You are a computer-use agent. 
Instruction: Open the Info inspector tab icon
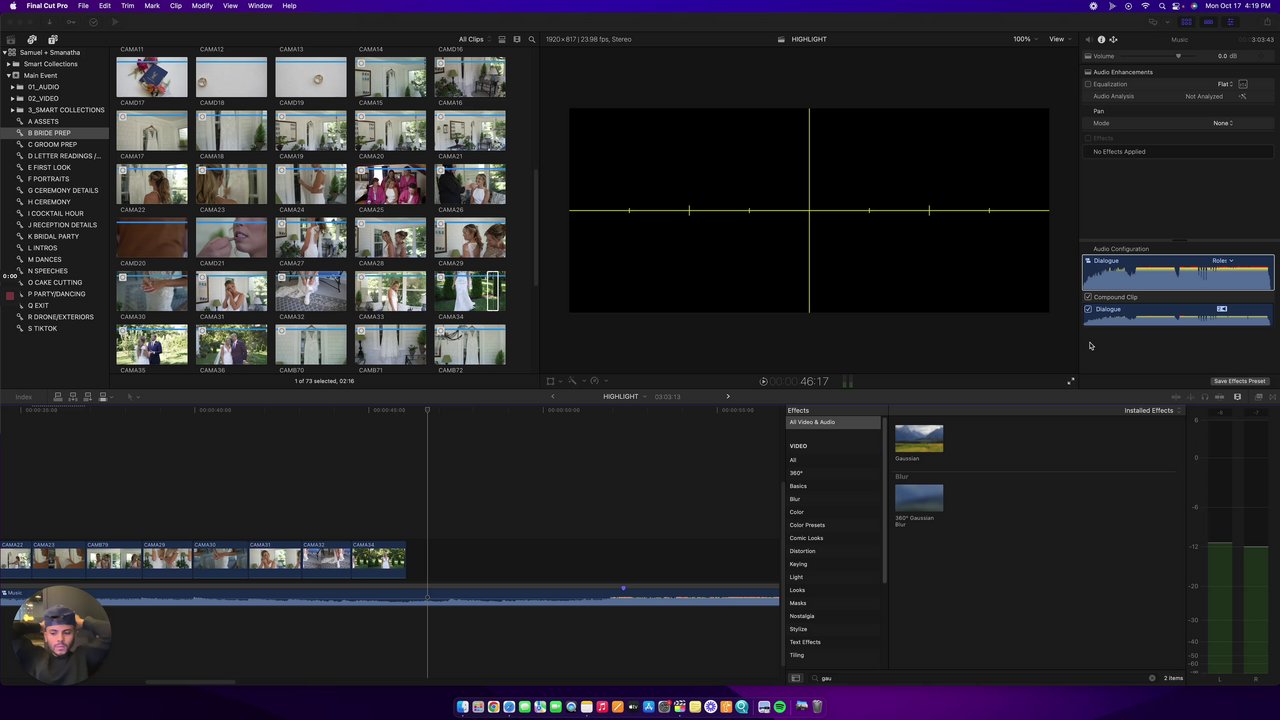[x=1101, y=39]
